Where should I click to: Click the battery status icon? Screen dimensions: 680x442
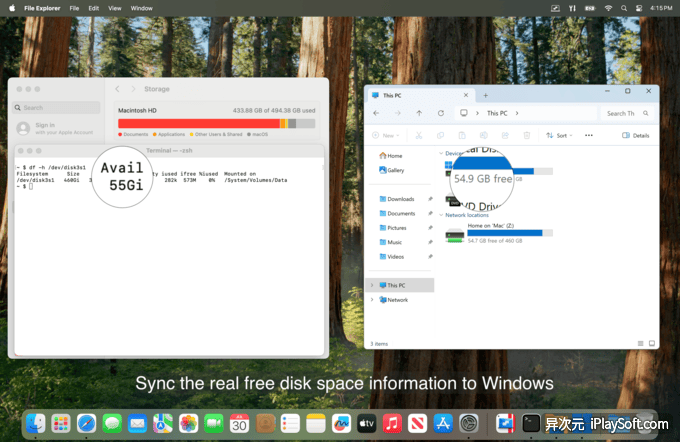pyautogui.click(x=590, y=8)
